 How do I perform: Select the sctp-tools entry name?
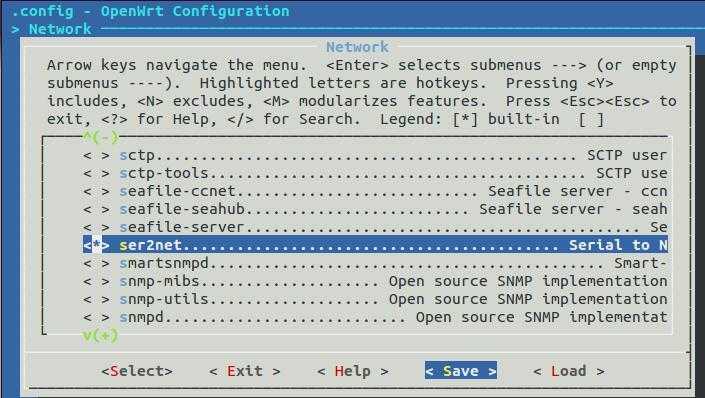click(x=164, y=173)
